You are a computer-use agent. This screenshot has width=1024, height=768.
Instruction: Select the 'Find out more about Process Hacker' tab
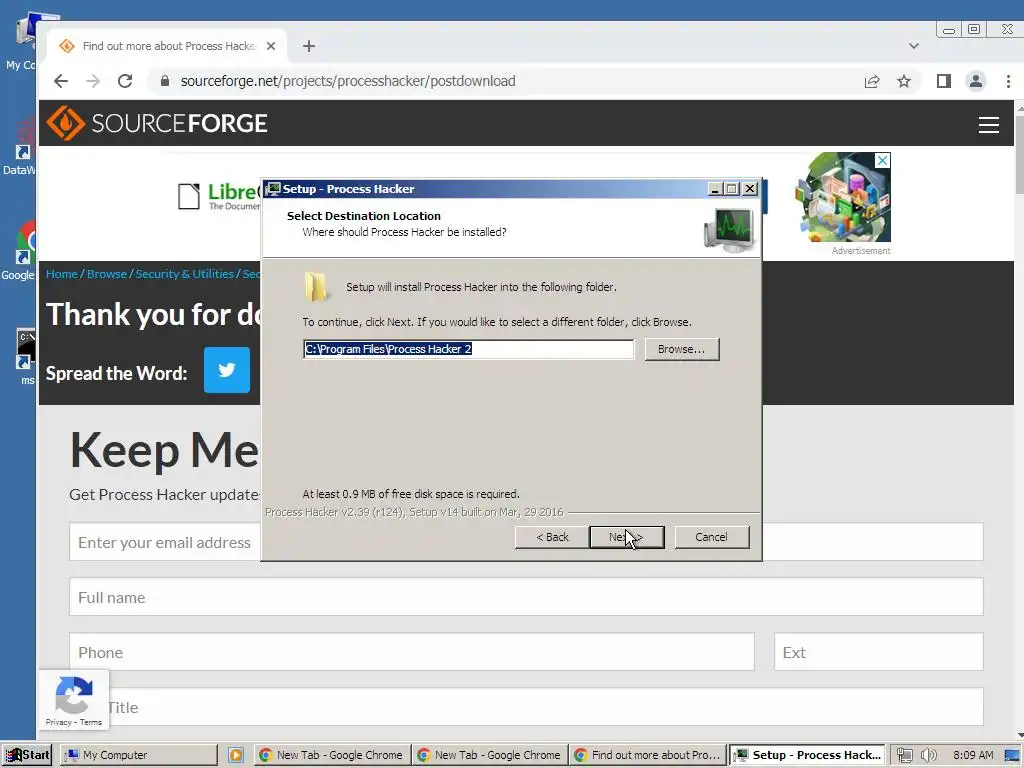tap(167, 46)
